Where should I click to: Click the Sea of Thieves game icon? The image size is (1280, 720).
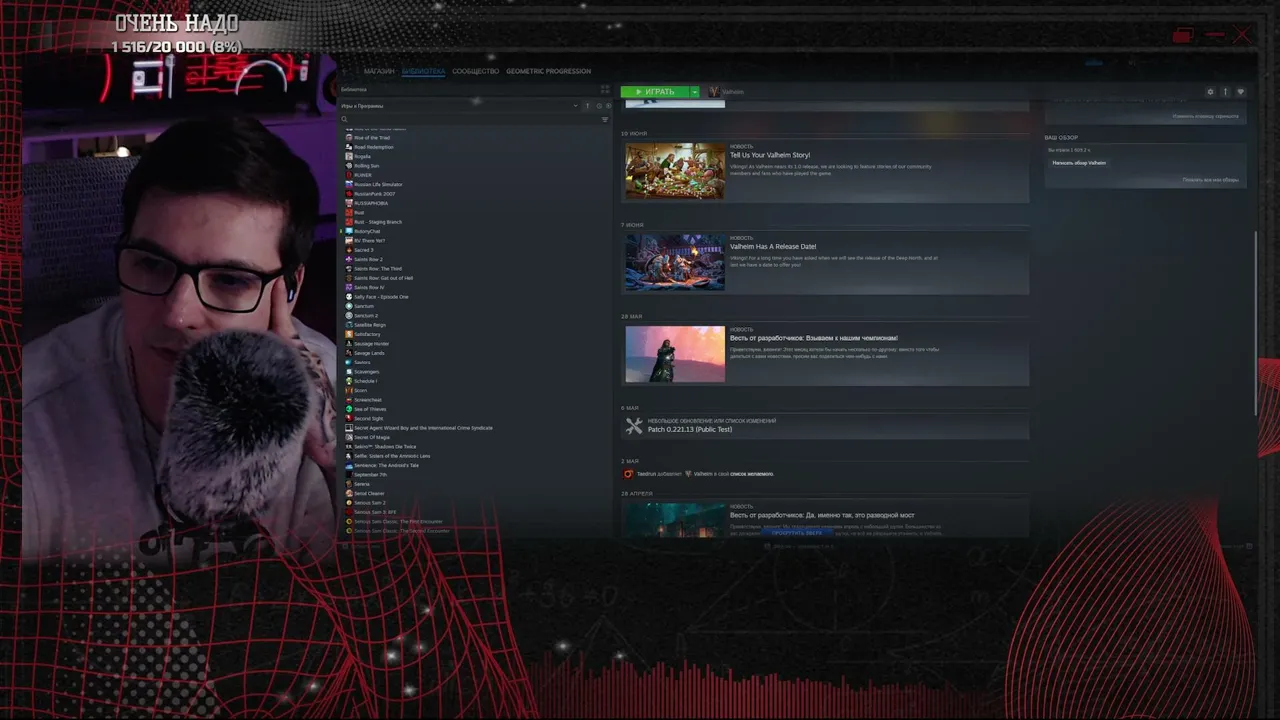(349, 409)
